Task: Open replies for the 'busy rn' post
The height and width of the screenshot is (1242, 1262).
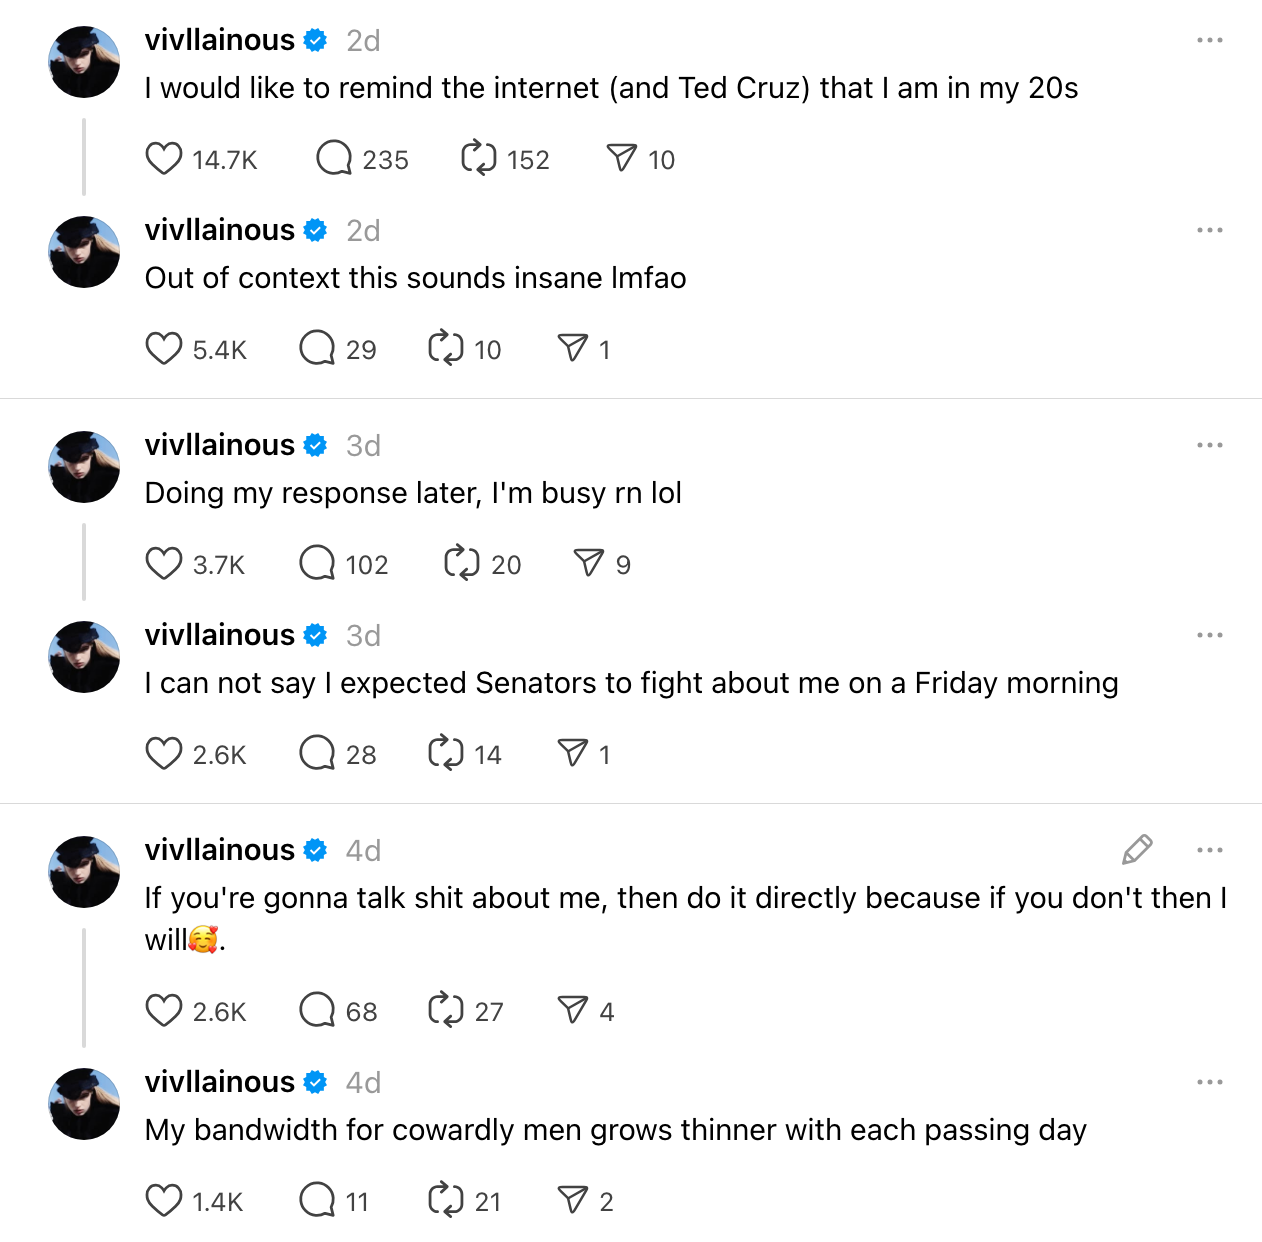Action: pos(317,564)
